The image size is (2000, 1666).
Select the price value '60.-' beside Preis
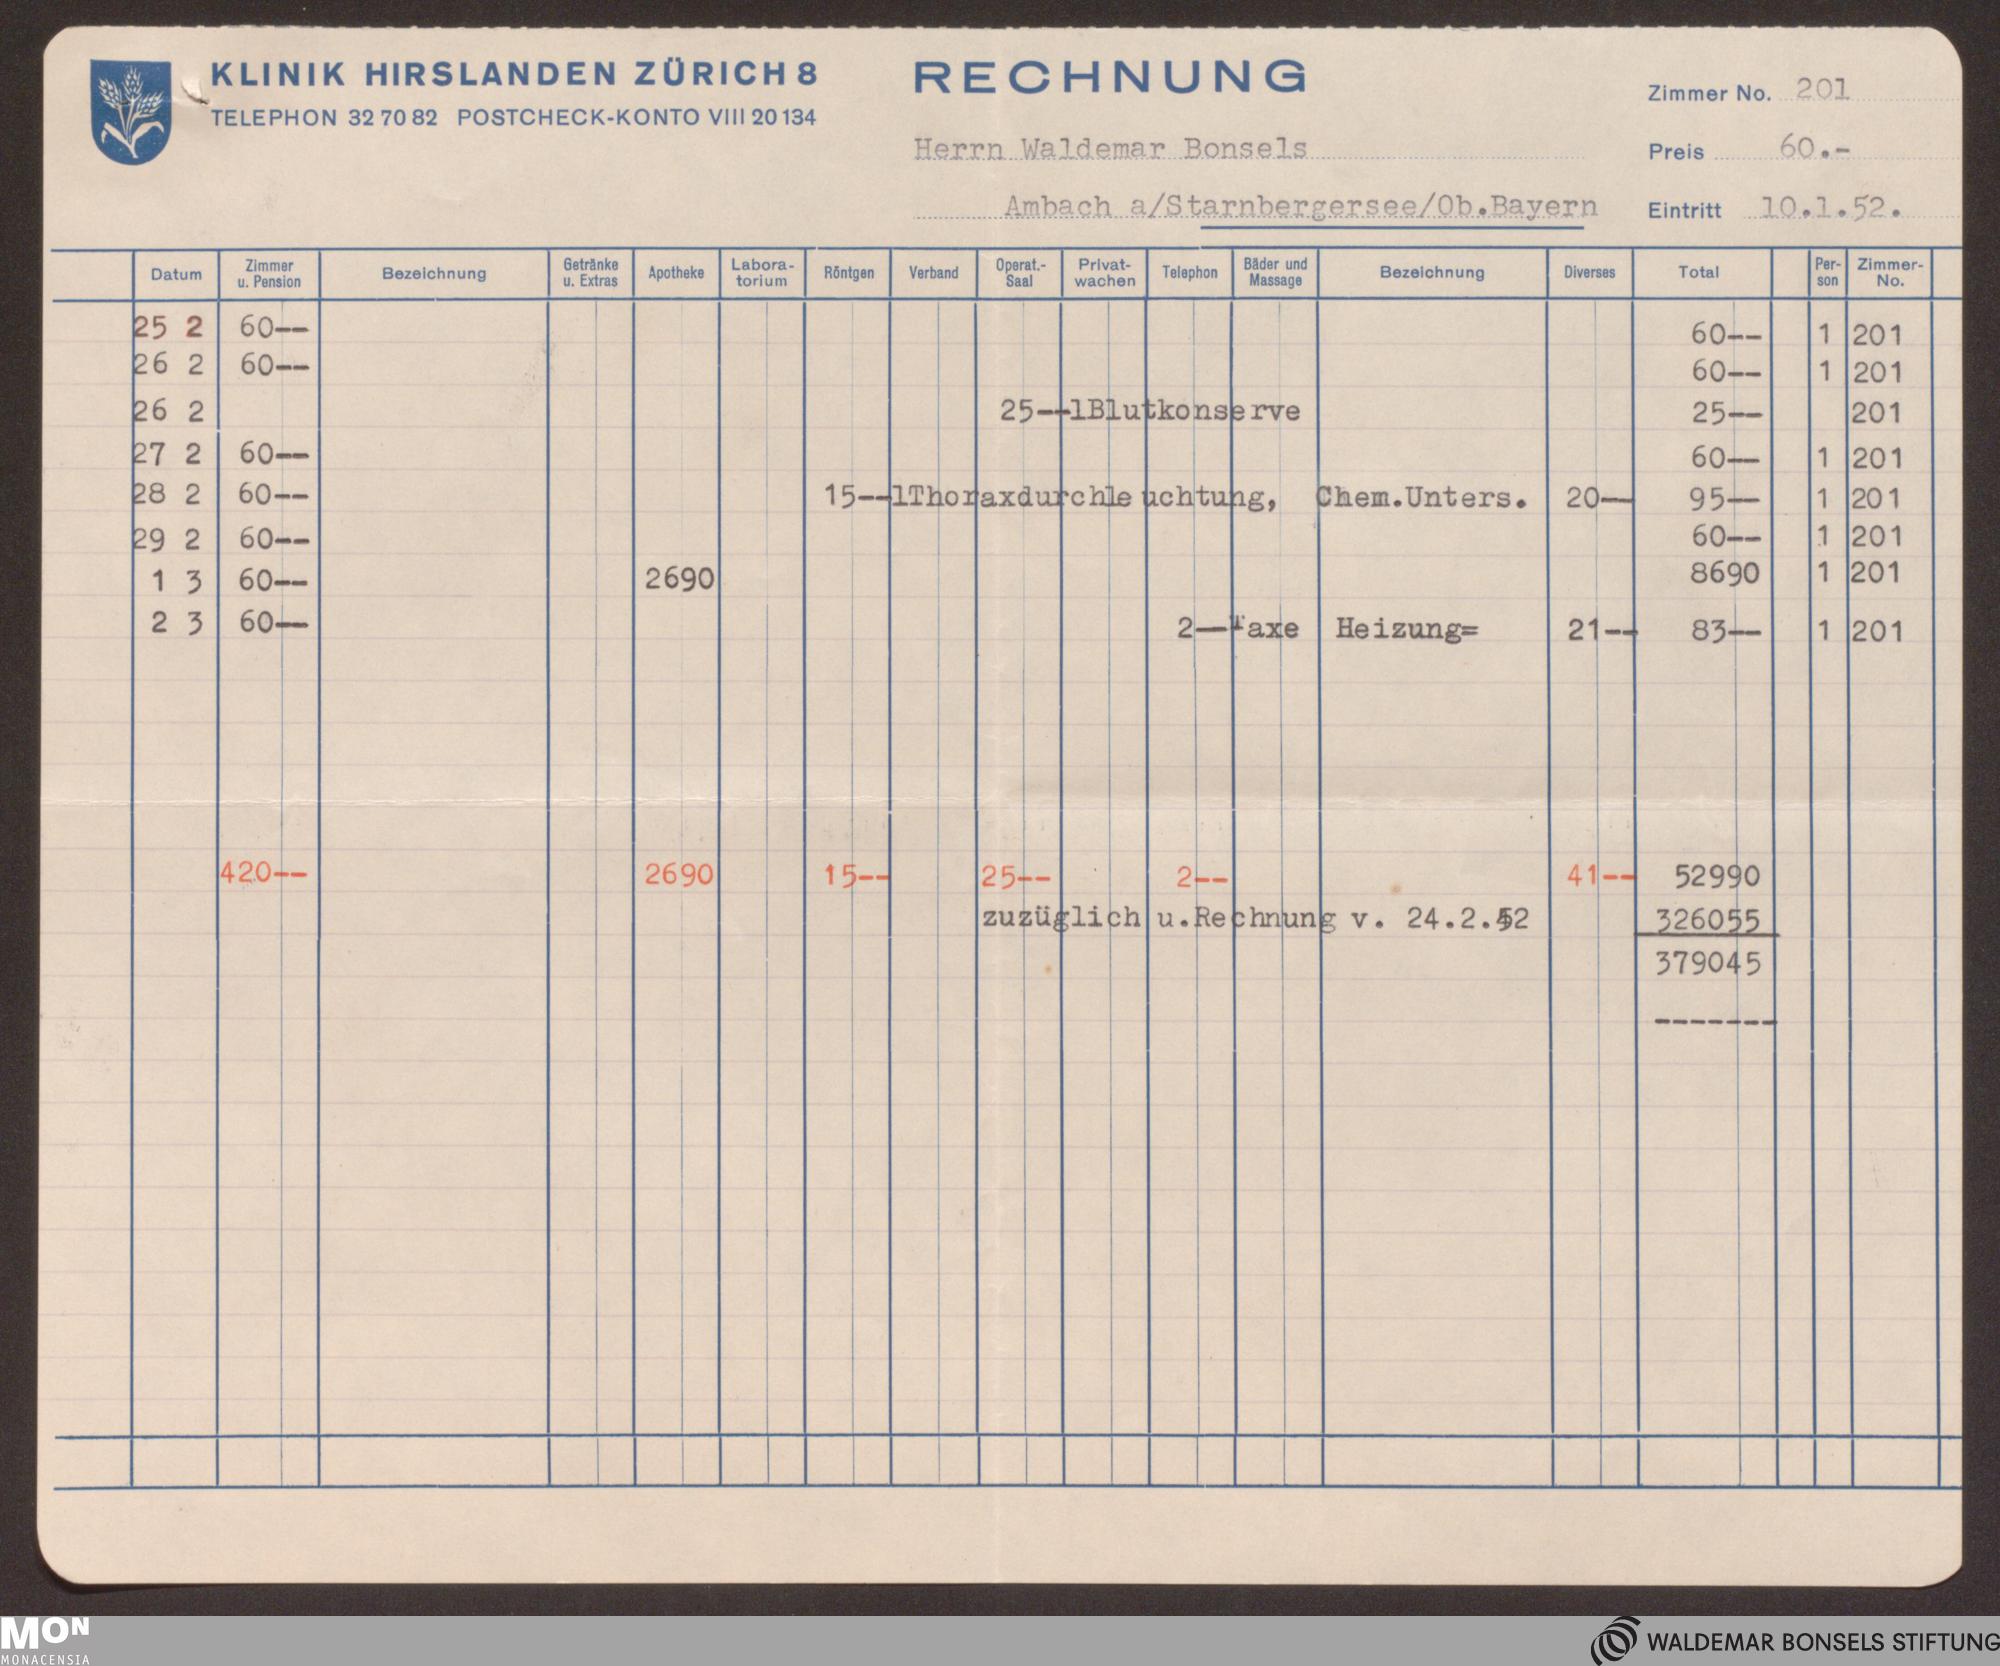(x=1814, y=148)
